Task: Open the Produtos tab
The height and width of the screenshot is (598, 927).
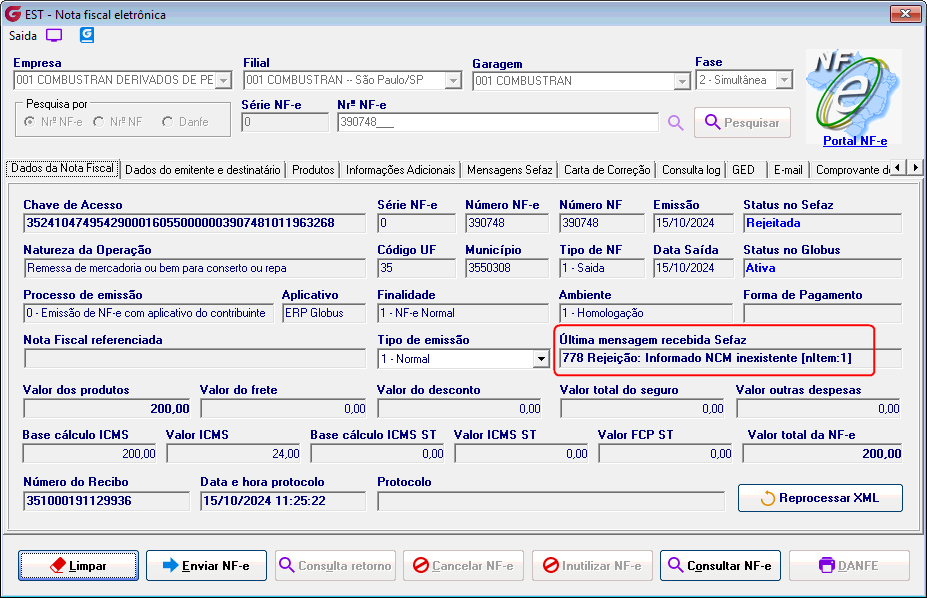Action: pos(313,170)
